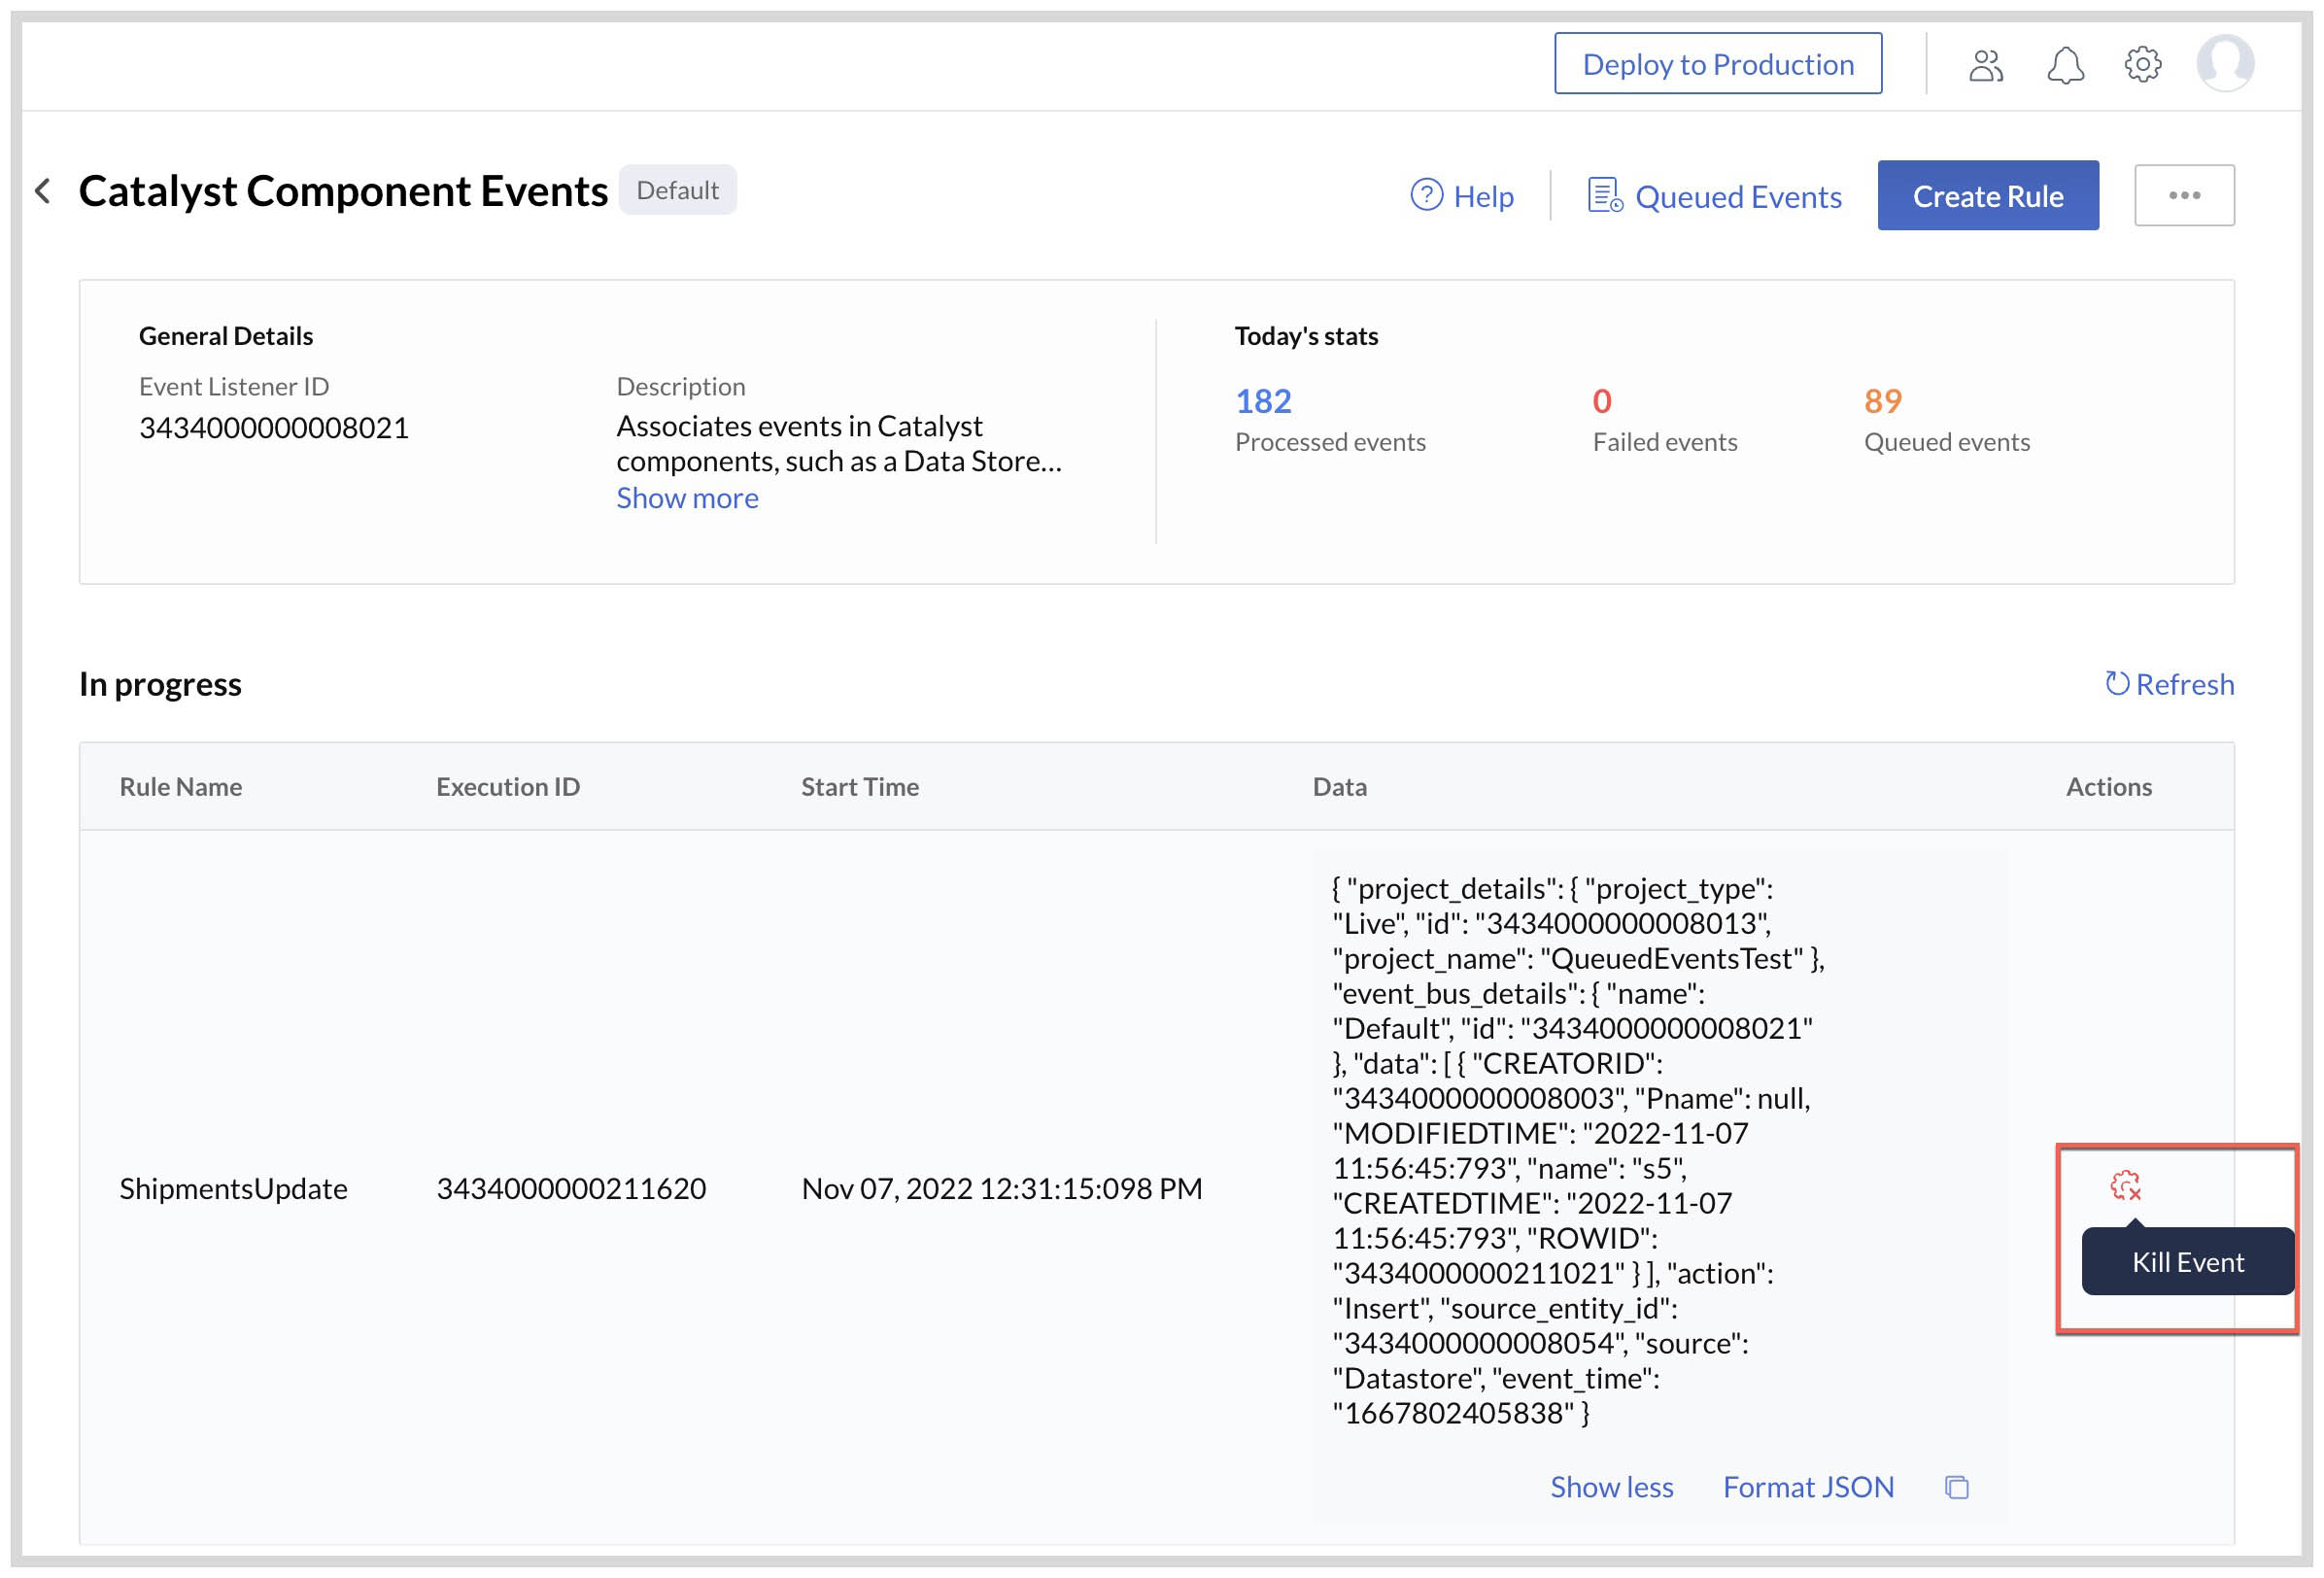Viewport: 2324px width, 1578px height.
Task: Click the Default badge next to the title
Action: click(678, 190)
